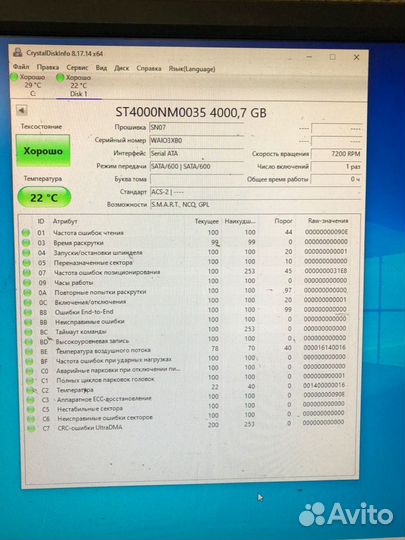Click status icon for Нестабильные сектора
The width and height of the screenshot is (405, 540).
coord(31,409)
